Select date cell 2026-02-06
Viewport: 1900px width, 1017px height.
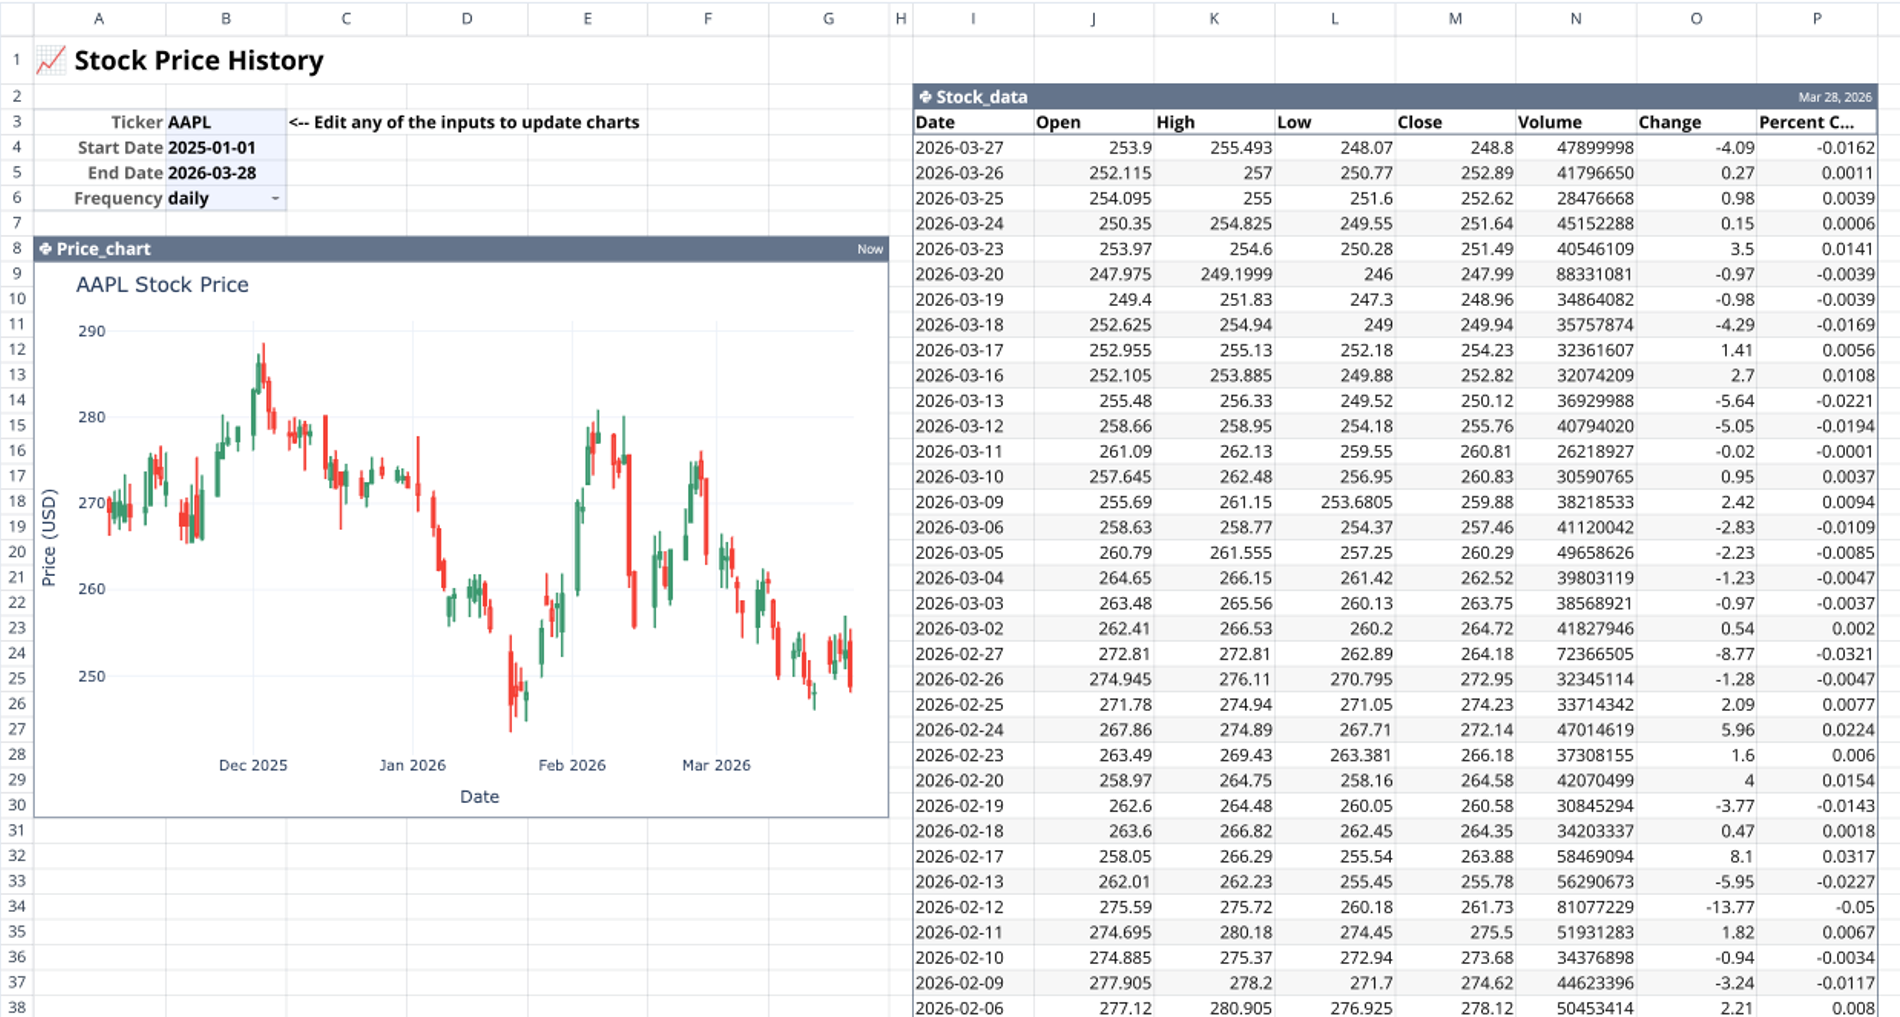point(973,1007)
